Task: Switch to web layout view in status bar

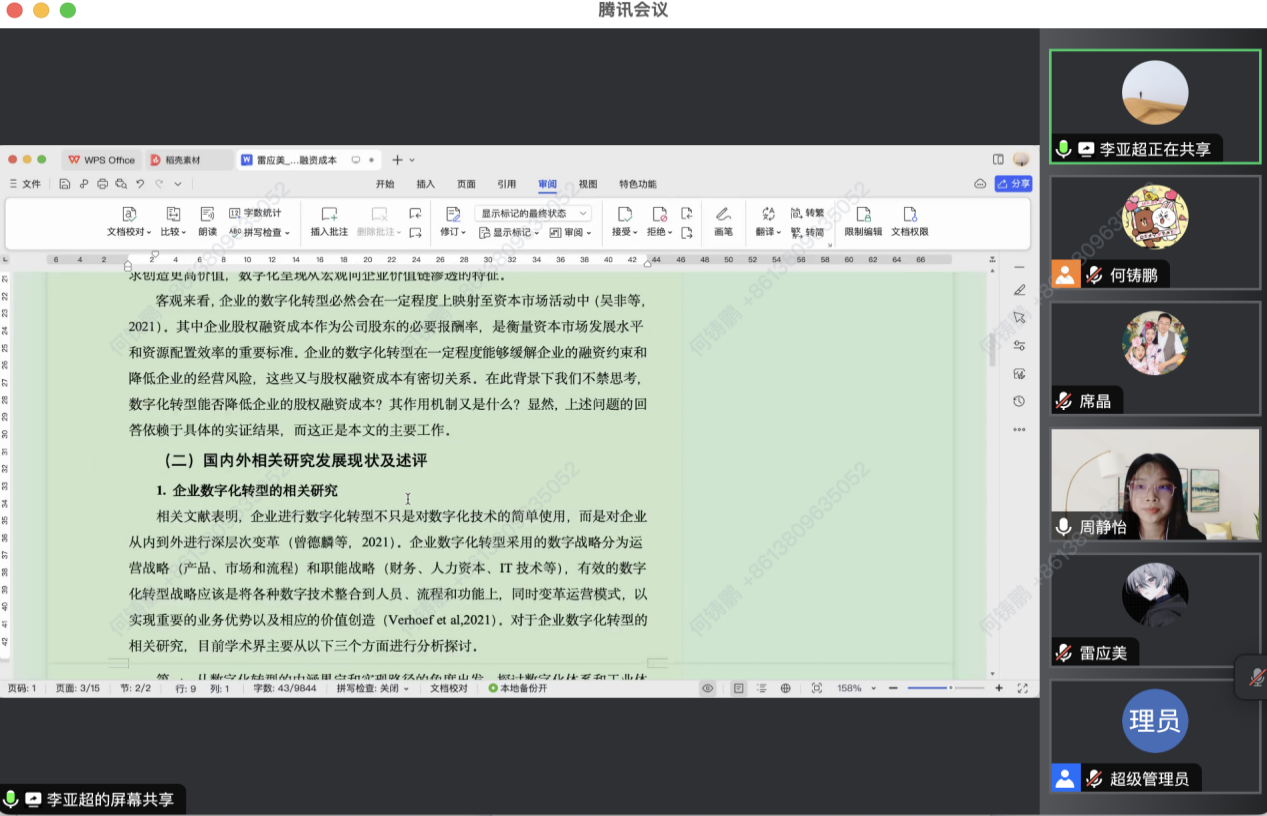Action: pos(786,688)
